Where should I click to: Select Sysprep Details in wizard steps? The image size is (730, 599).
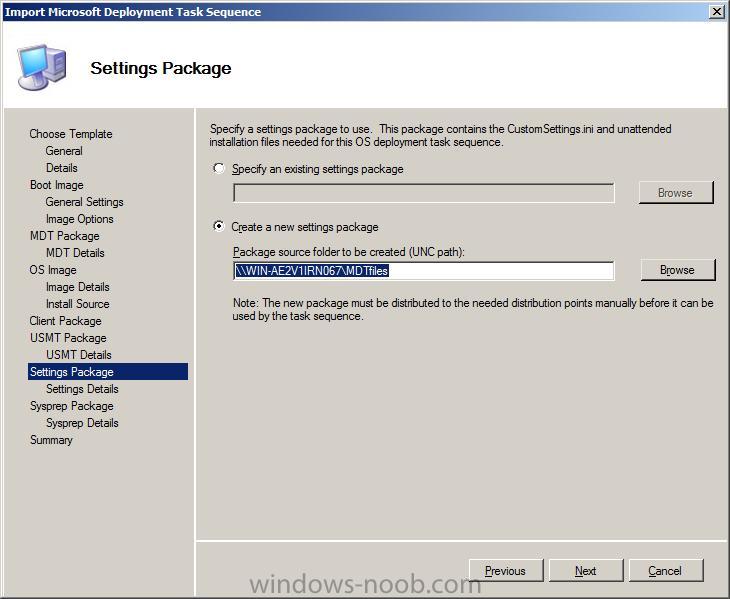pos(82,423)
